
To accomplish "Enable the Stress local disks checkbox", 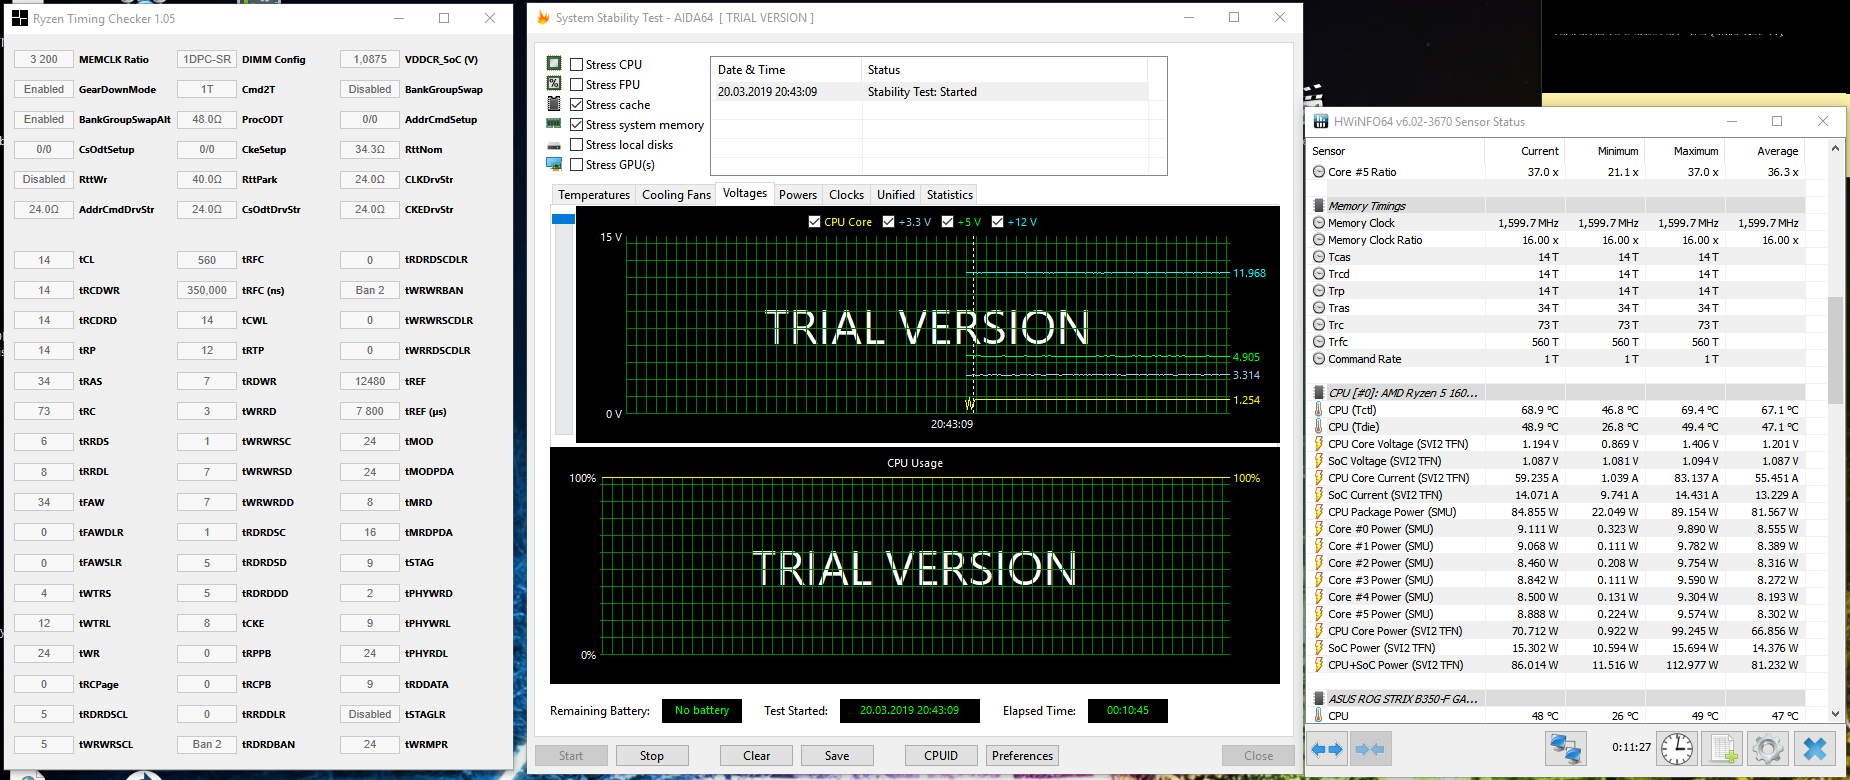I will click(x=576, y=145).
